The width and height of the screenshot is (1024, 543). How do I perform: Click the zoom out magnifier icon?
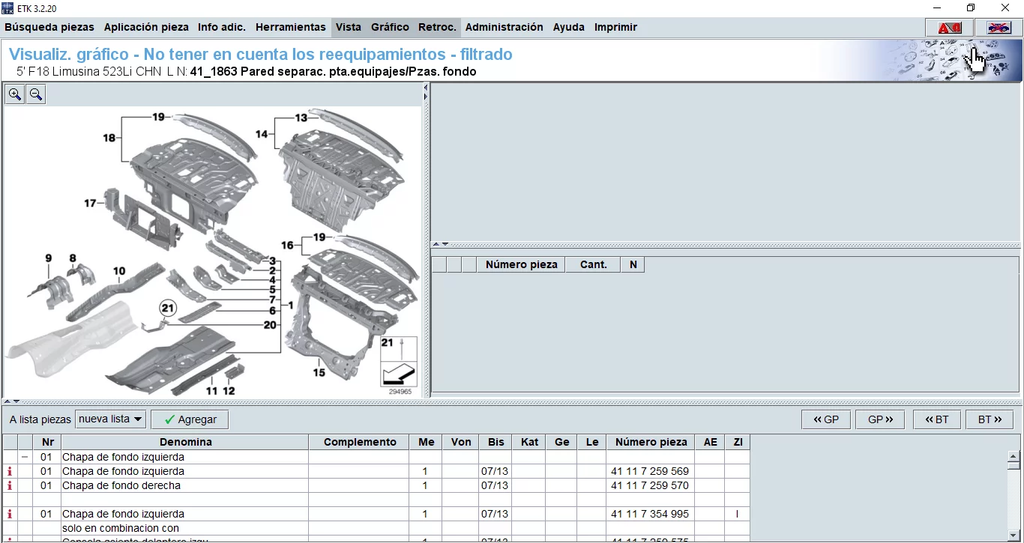[x=36, y=95]
